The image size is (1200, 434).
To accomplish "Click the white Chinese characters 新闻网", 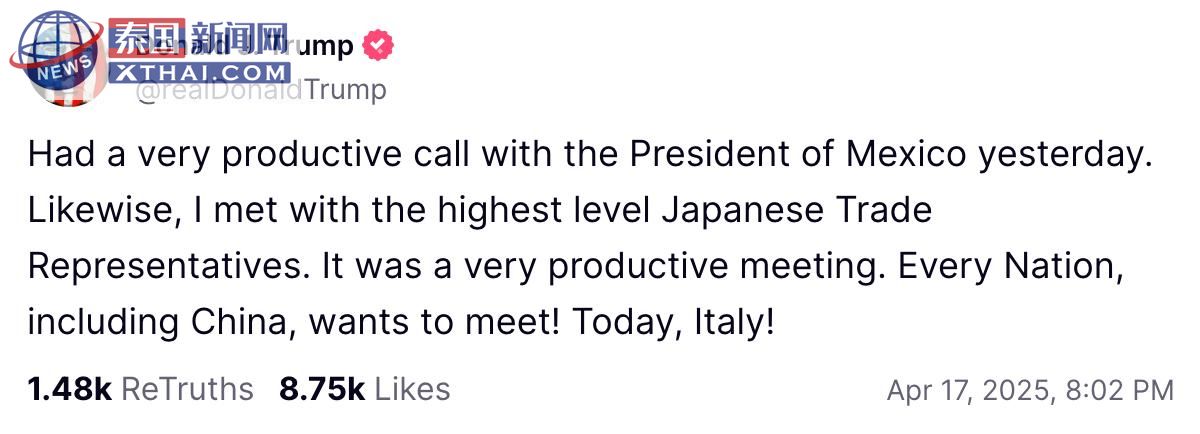I will [x=238, y=40].
